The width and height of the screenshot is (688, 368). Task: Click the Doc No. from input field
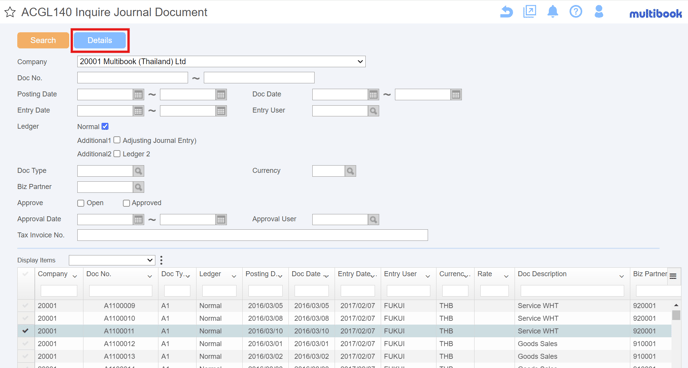[x=133, y=78]
